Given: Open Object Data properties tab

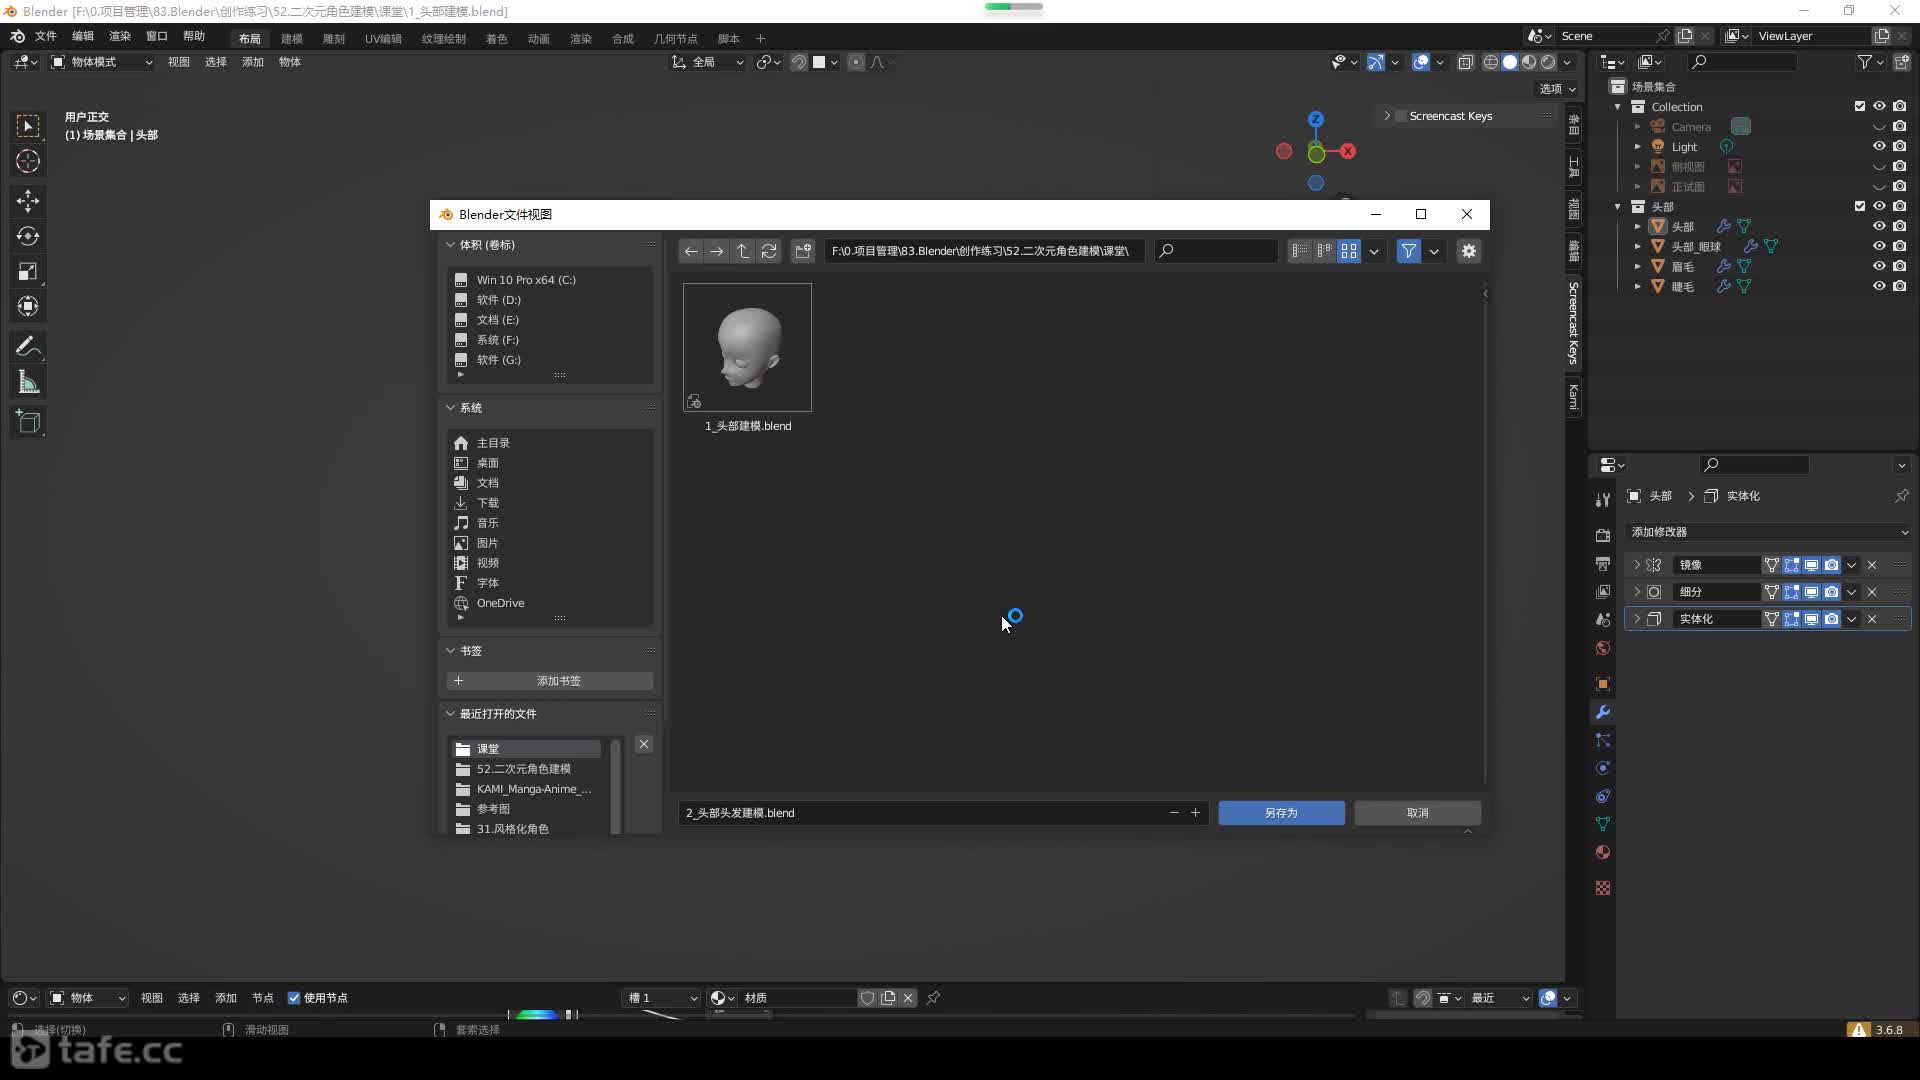Looking at the screenshot, I should [1603, 824].
